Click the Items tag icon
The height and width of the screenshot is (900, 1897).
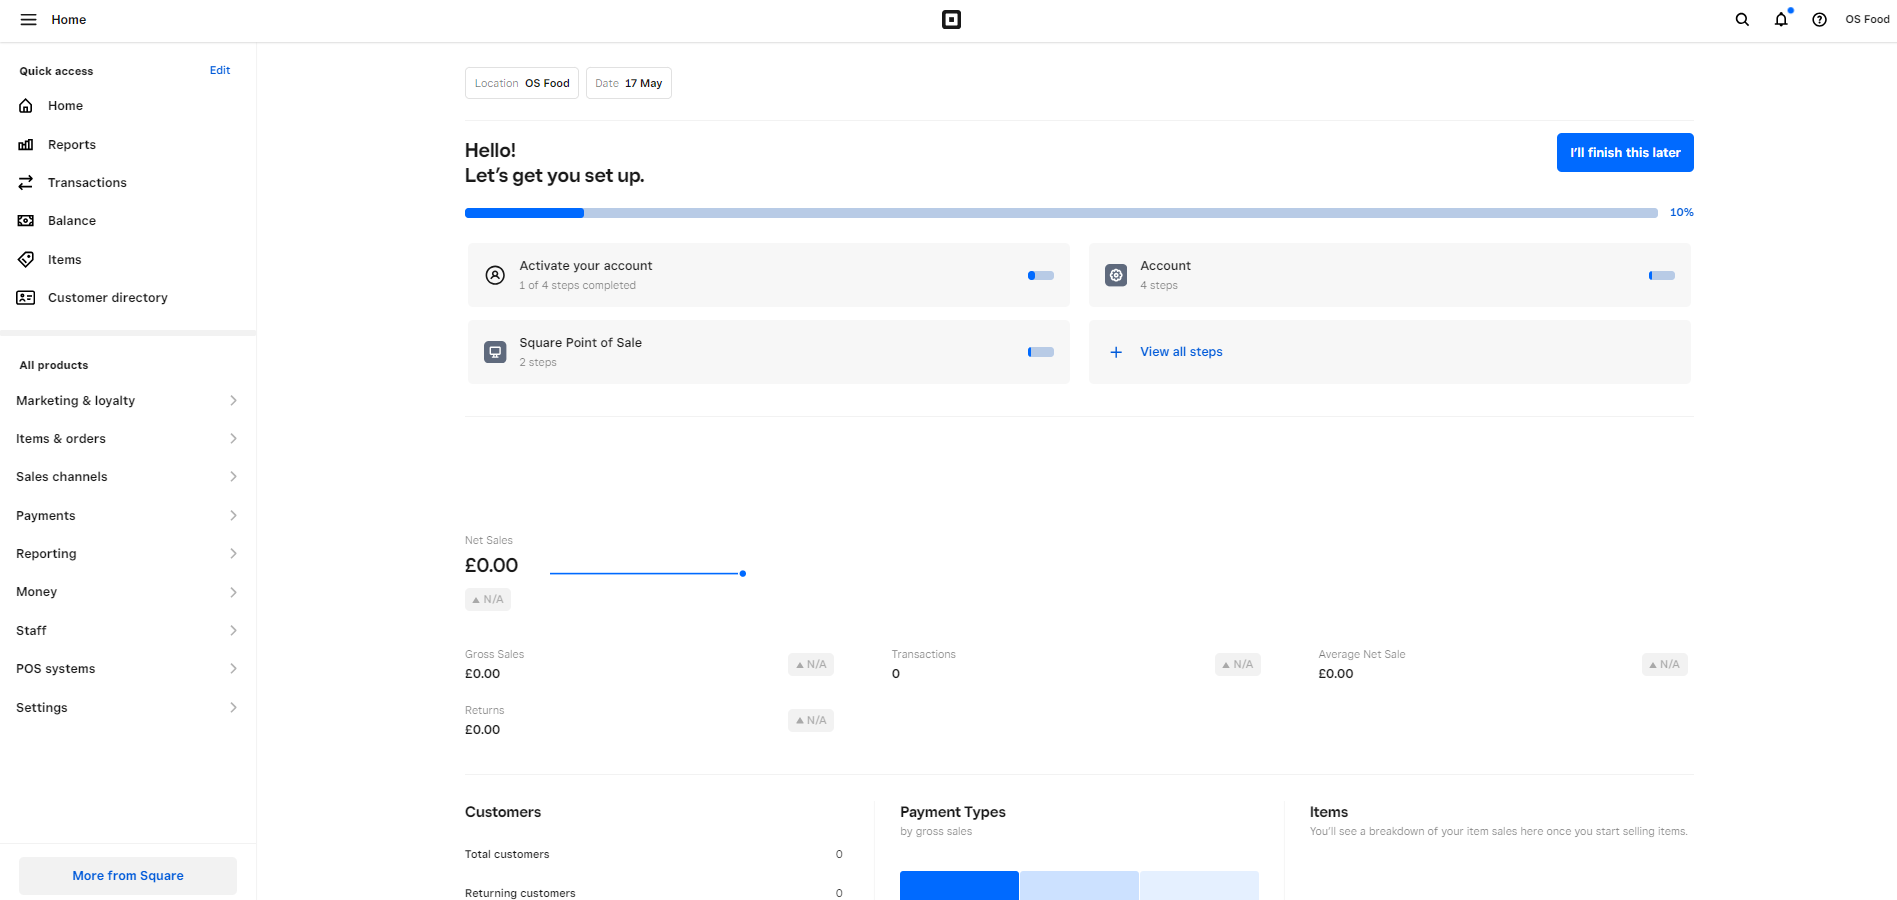26,260
